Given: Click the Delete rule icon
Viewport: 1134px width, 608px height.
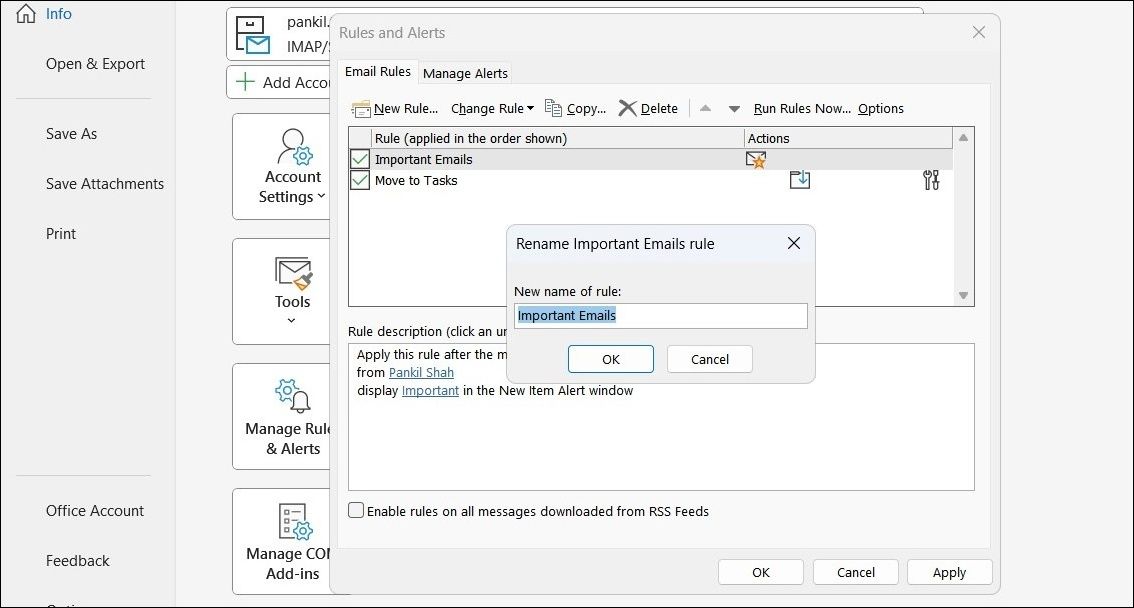Looking at the screenshot, I should pyautogui.click(x=627, y=108).
